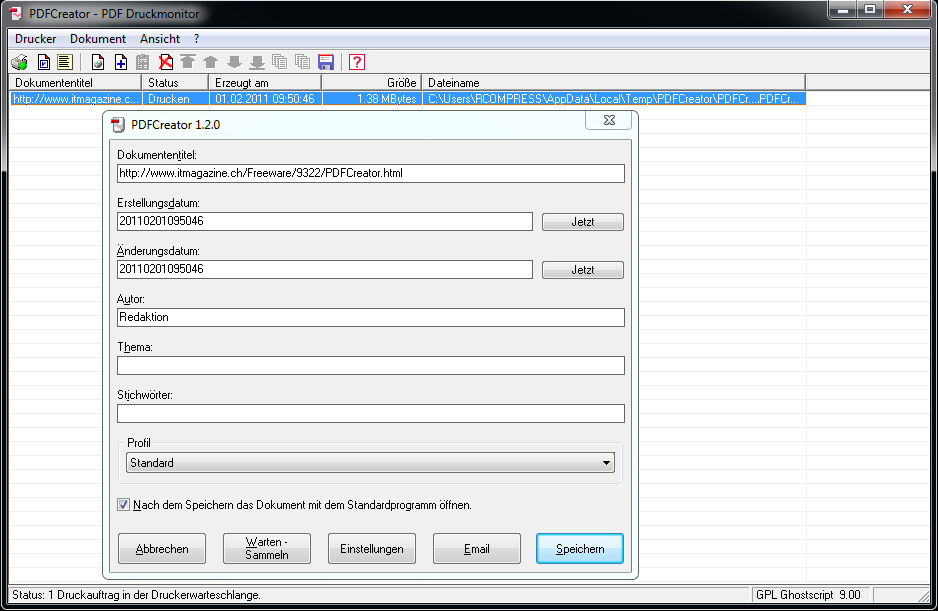Maximize the PDF Druckmonitor window
Image resolution: width=938 pixels, height=611 pixels.
[870, 10]
